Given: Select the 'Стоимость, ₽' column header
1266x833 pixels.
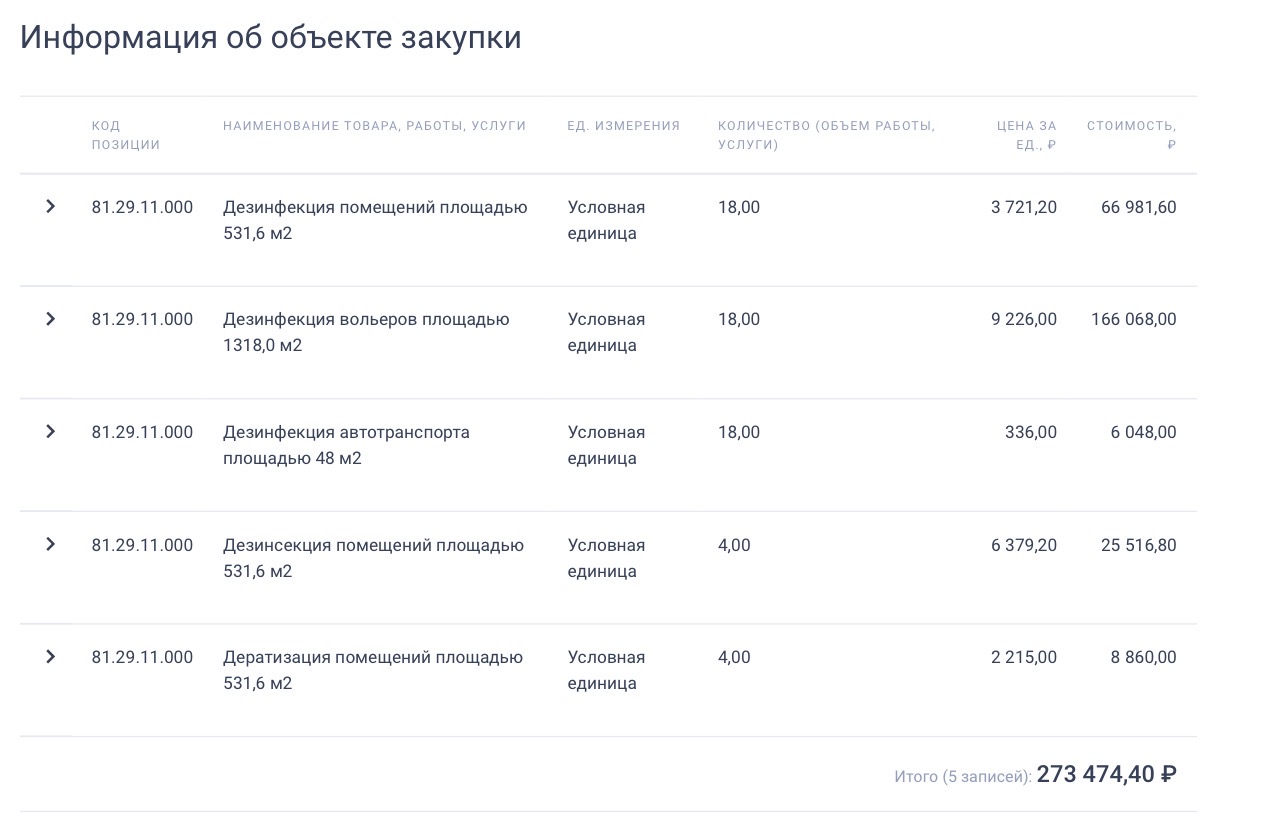Looking at the screenshot, I should point(1131,135).
